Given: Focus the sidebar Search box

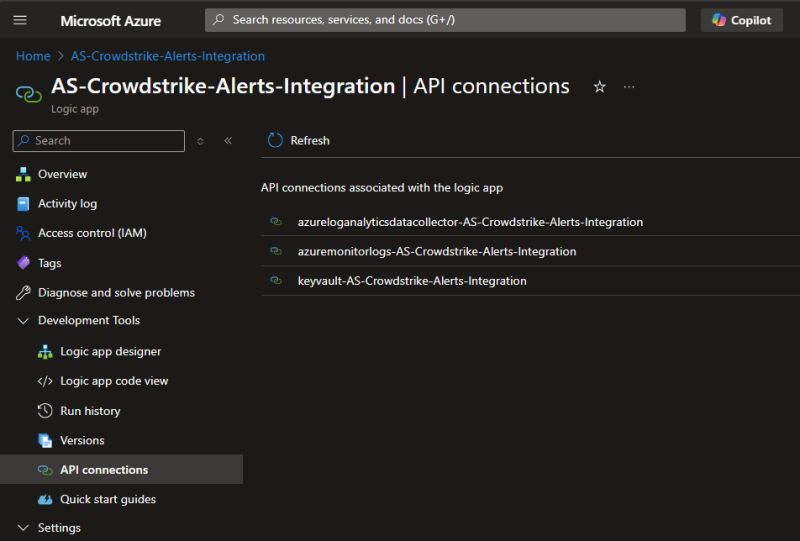Looking at the screenshot, I should point(98,140).
